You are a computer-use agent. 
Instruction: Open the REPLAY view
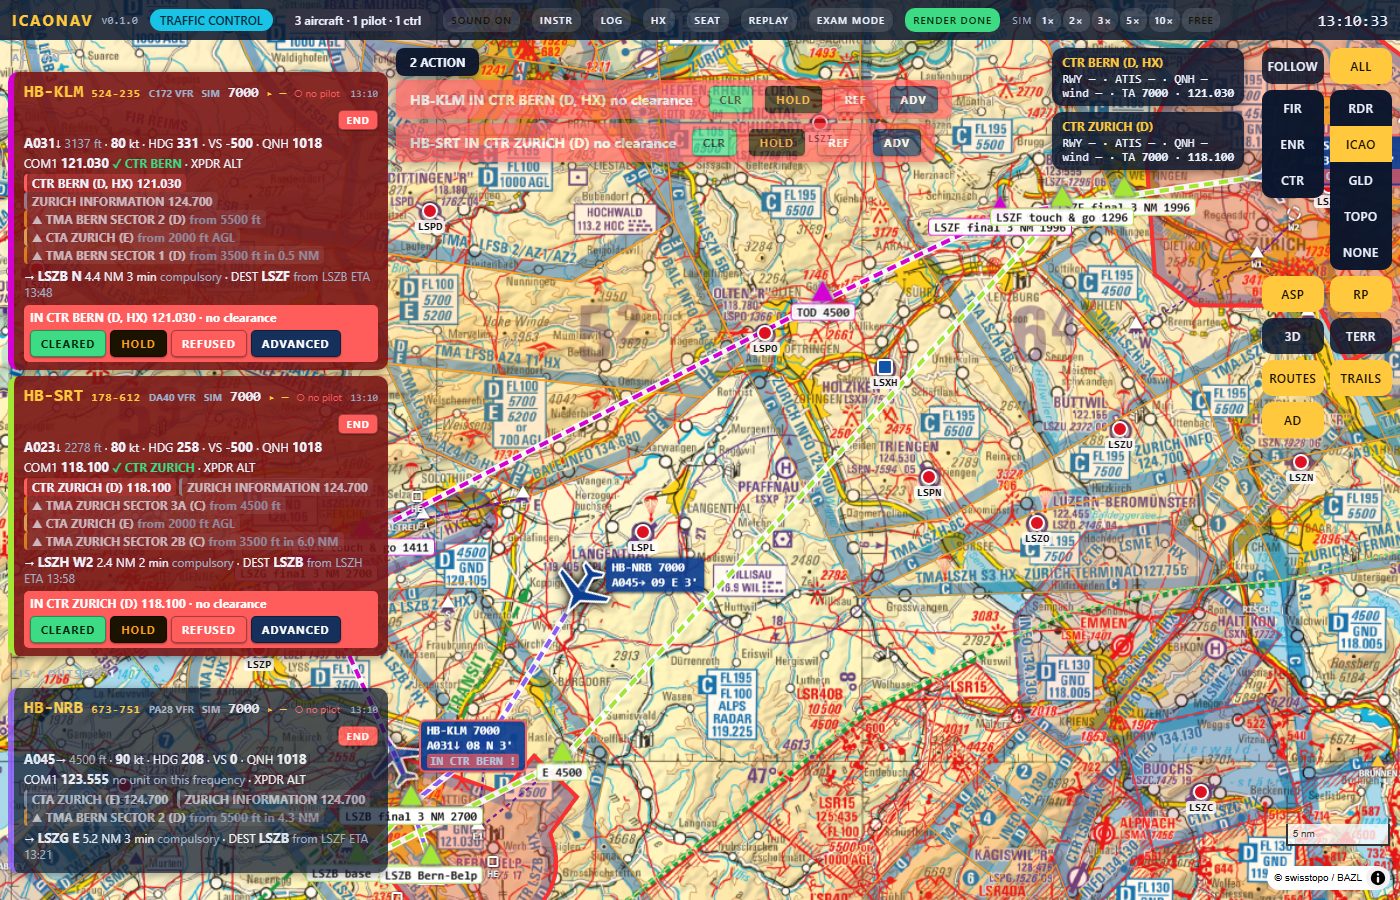point(768,20)
